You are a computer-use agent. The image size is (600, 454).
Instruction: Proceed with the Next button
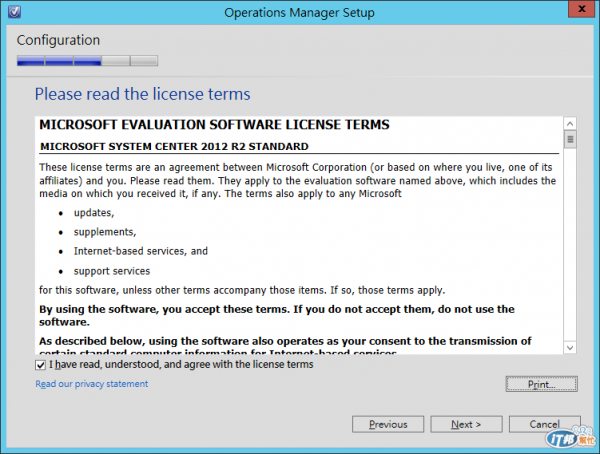tap(466, 424)
